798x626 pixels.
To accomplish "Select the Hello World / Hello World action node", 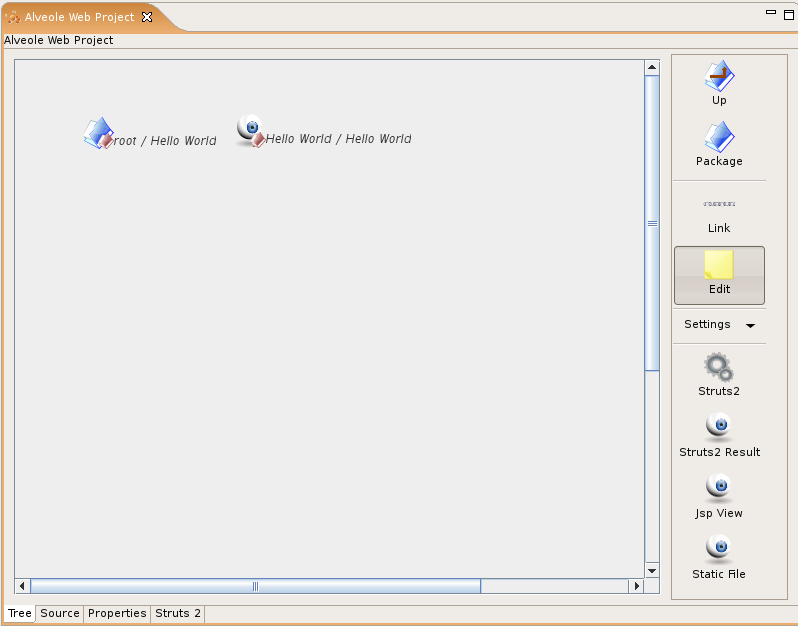I will [251, 131].
